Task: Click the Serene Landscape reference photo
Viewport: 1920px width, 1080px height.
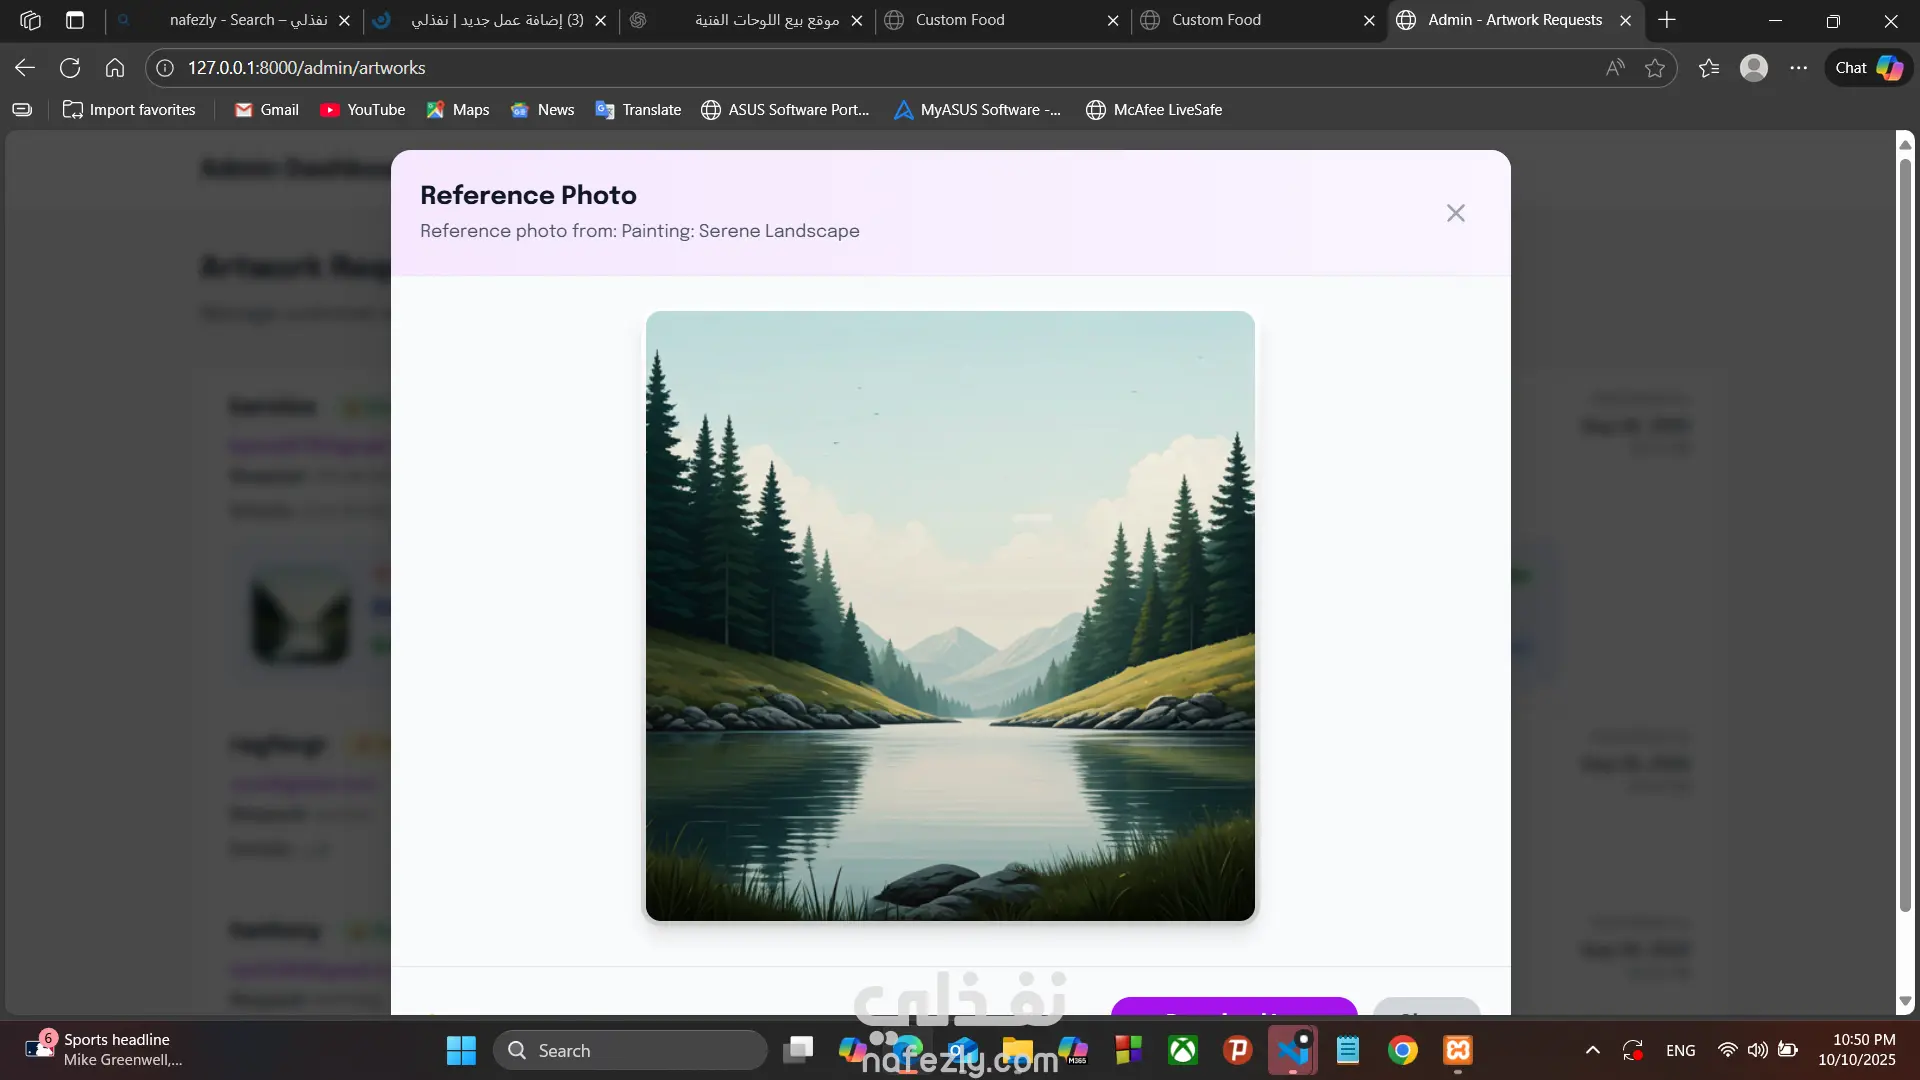Action: pos(950,615)
